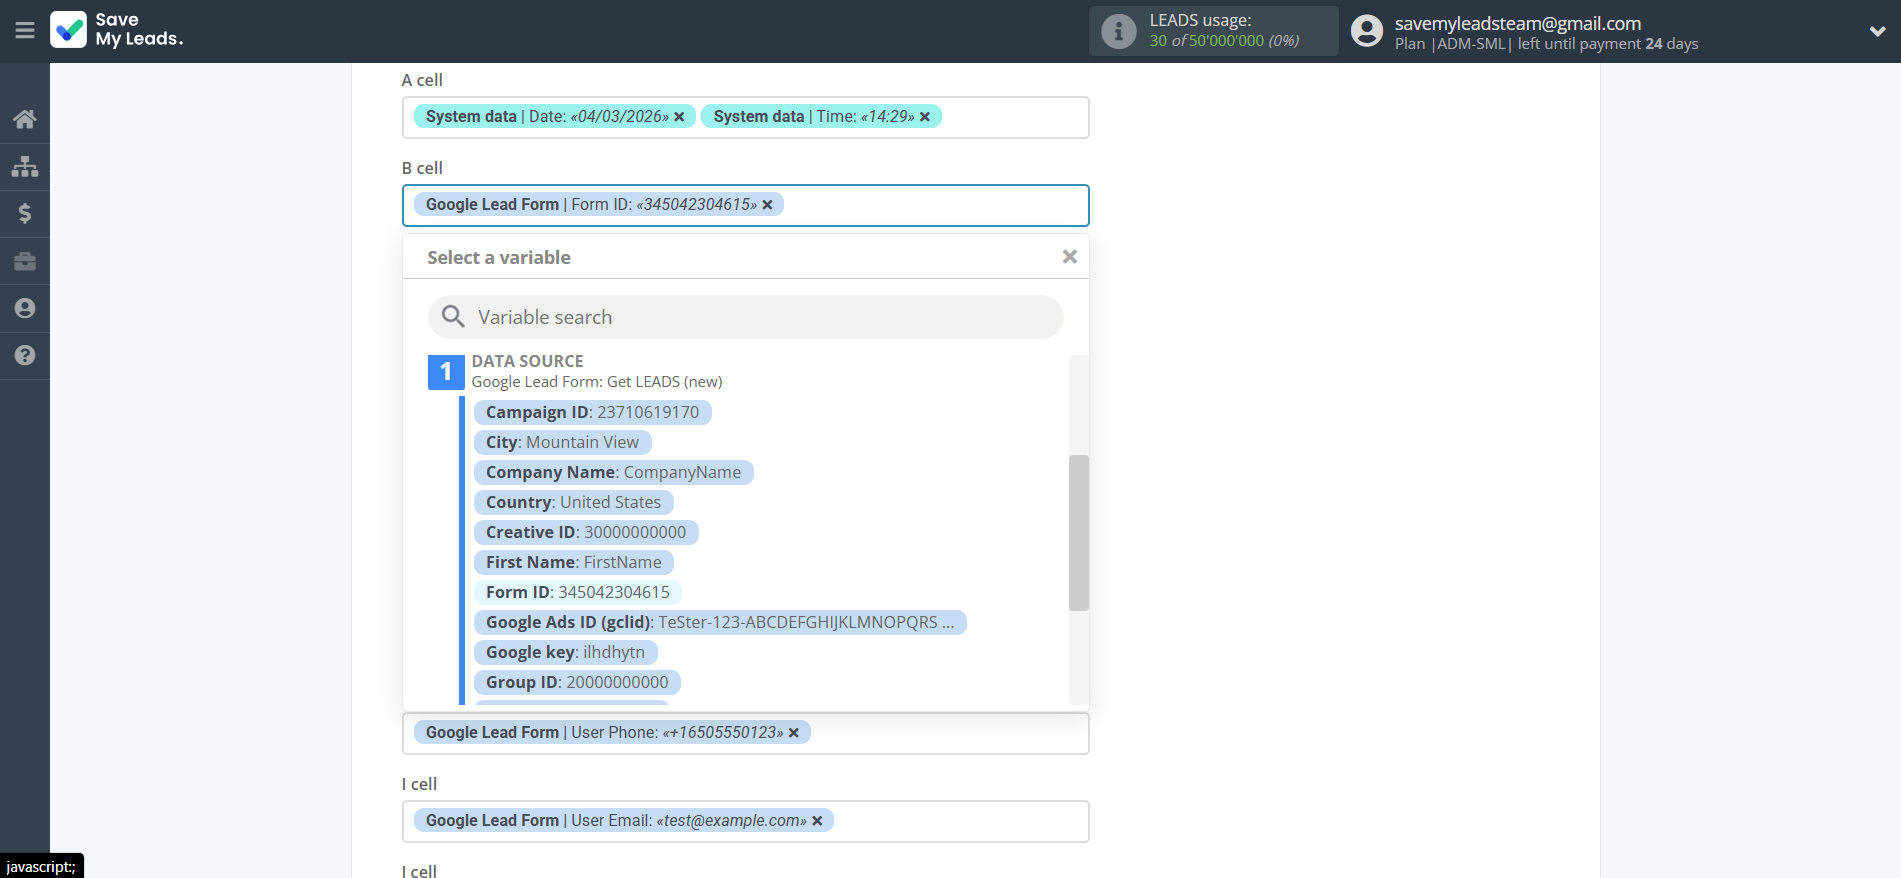Viewport: 1901px width, 878px height.
Task: Select Form ID: 345042304615 variable
Action: pyautogui.click(x=577, y=592)
